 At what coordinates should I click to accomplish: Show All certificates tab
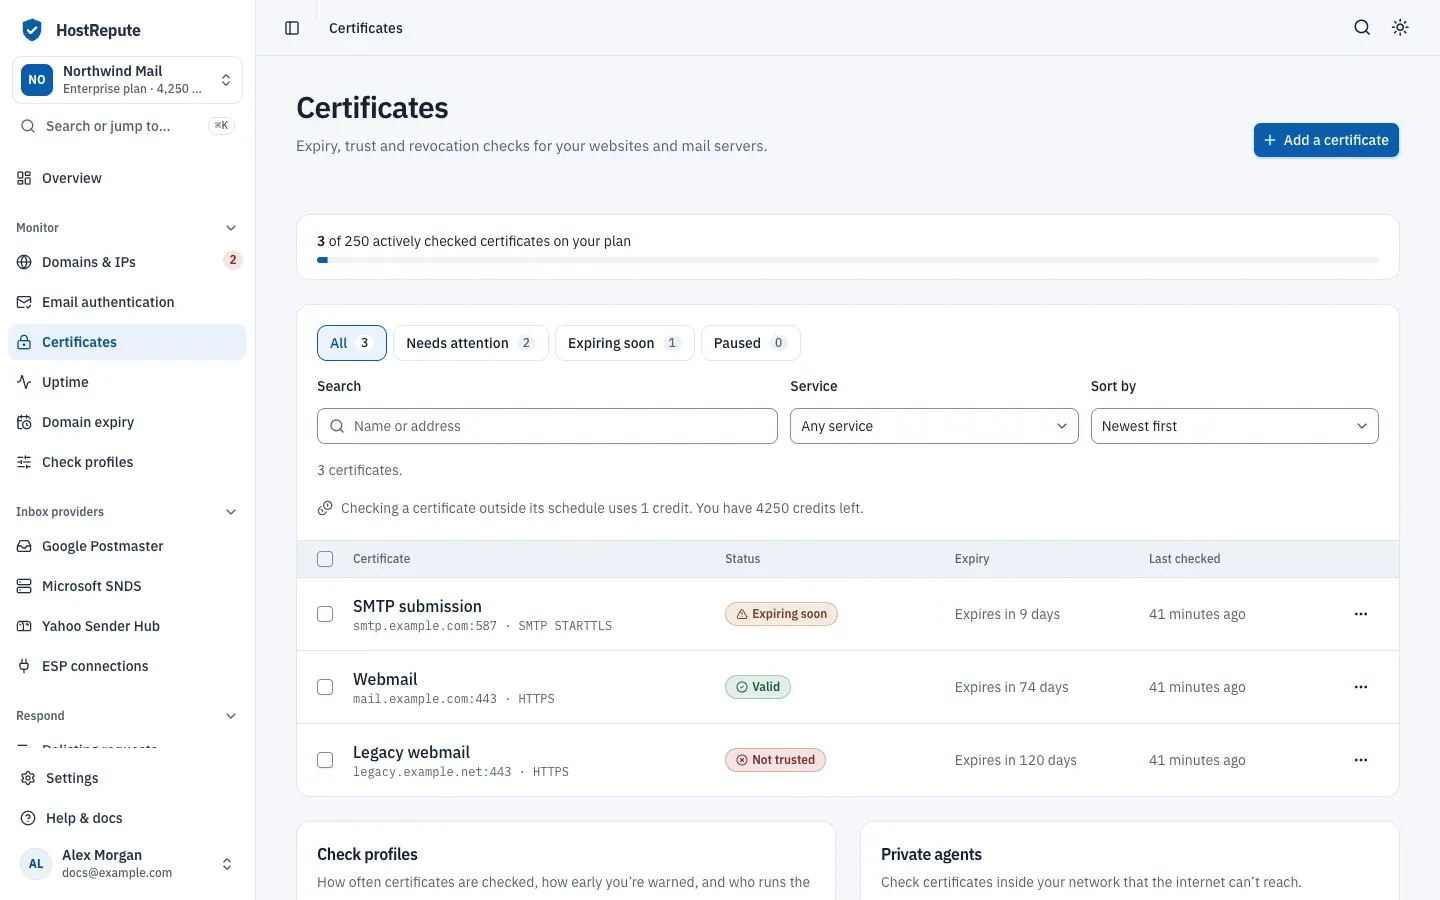(351, 343)
